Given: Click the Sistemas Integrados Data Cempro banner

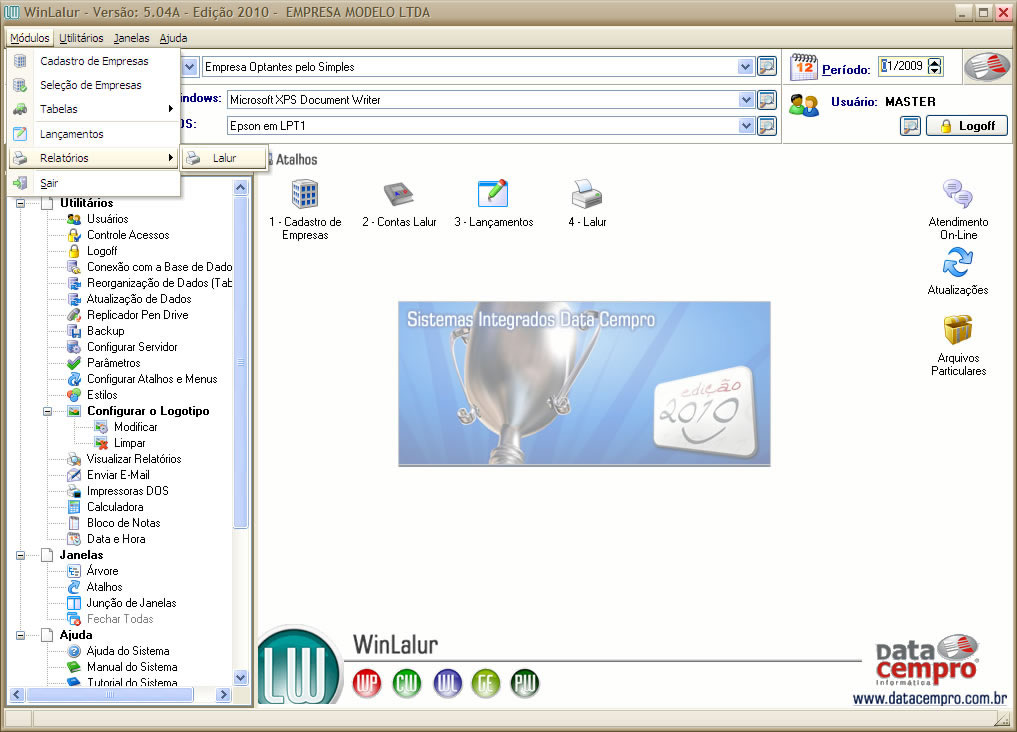Looking at the screenshot, I should point(584,383).
